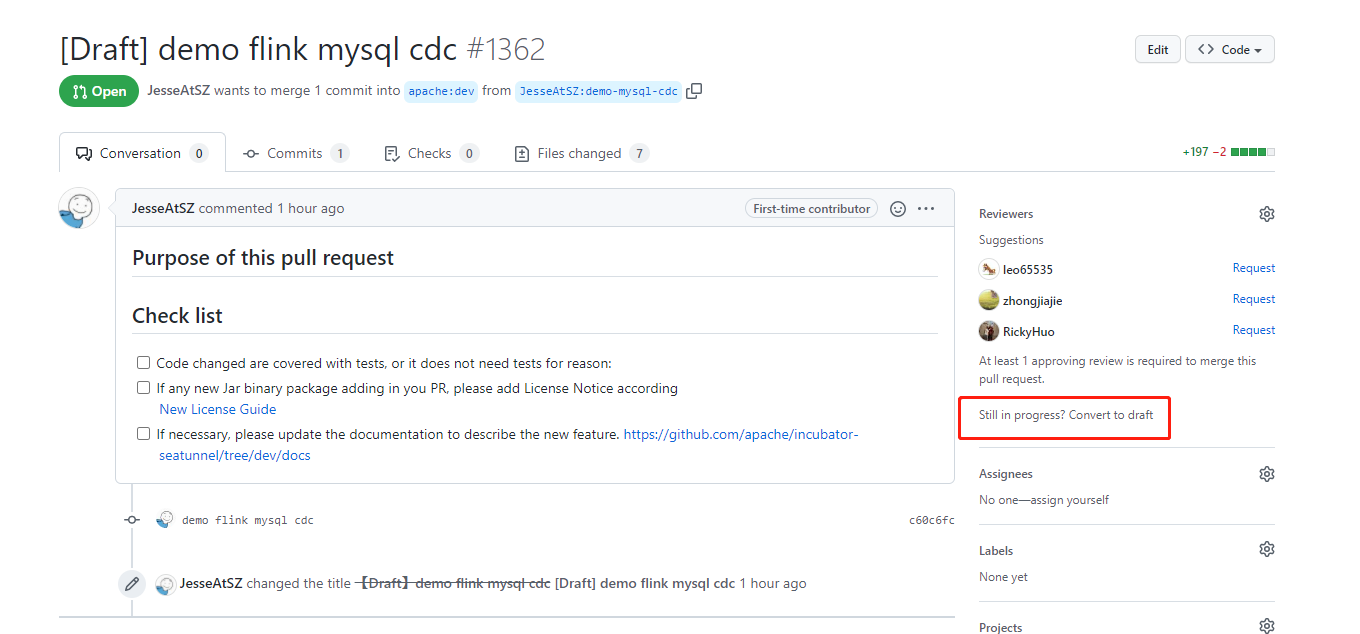Image resolution: width=1360 pixels, height=634 pixels.
Task: Switch to the Files changed tab
Action: 581,153
